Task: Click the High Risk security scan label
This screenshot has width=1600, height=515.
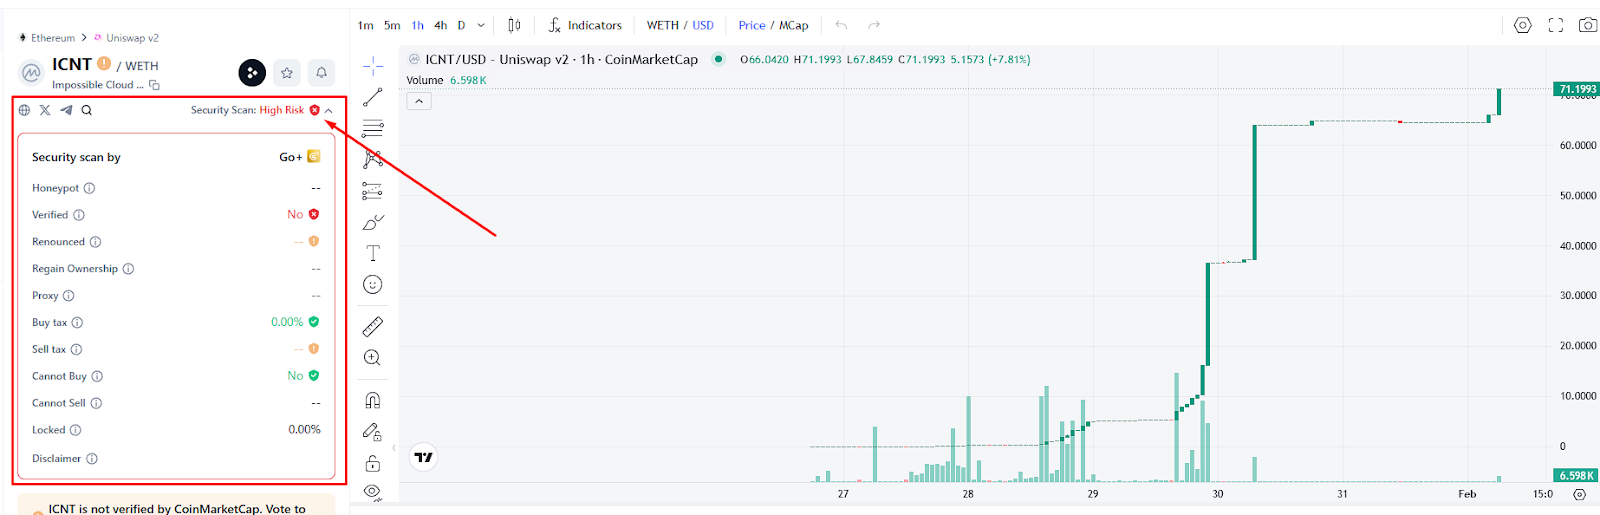Action: pos(282,110)
